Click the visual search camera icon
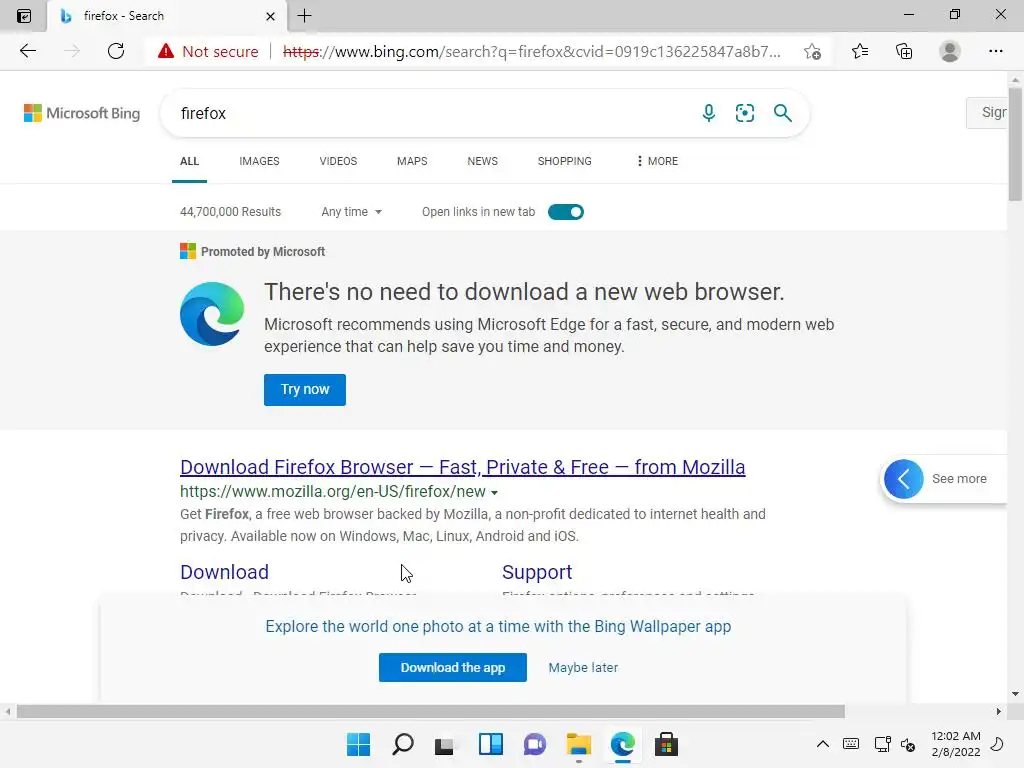 pos(744,113)
